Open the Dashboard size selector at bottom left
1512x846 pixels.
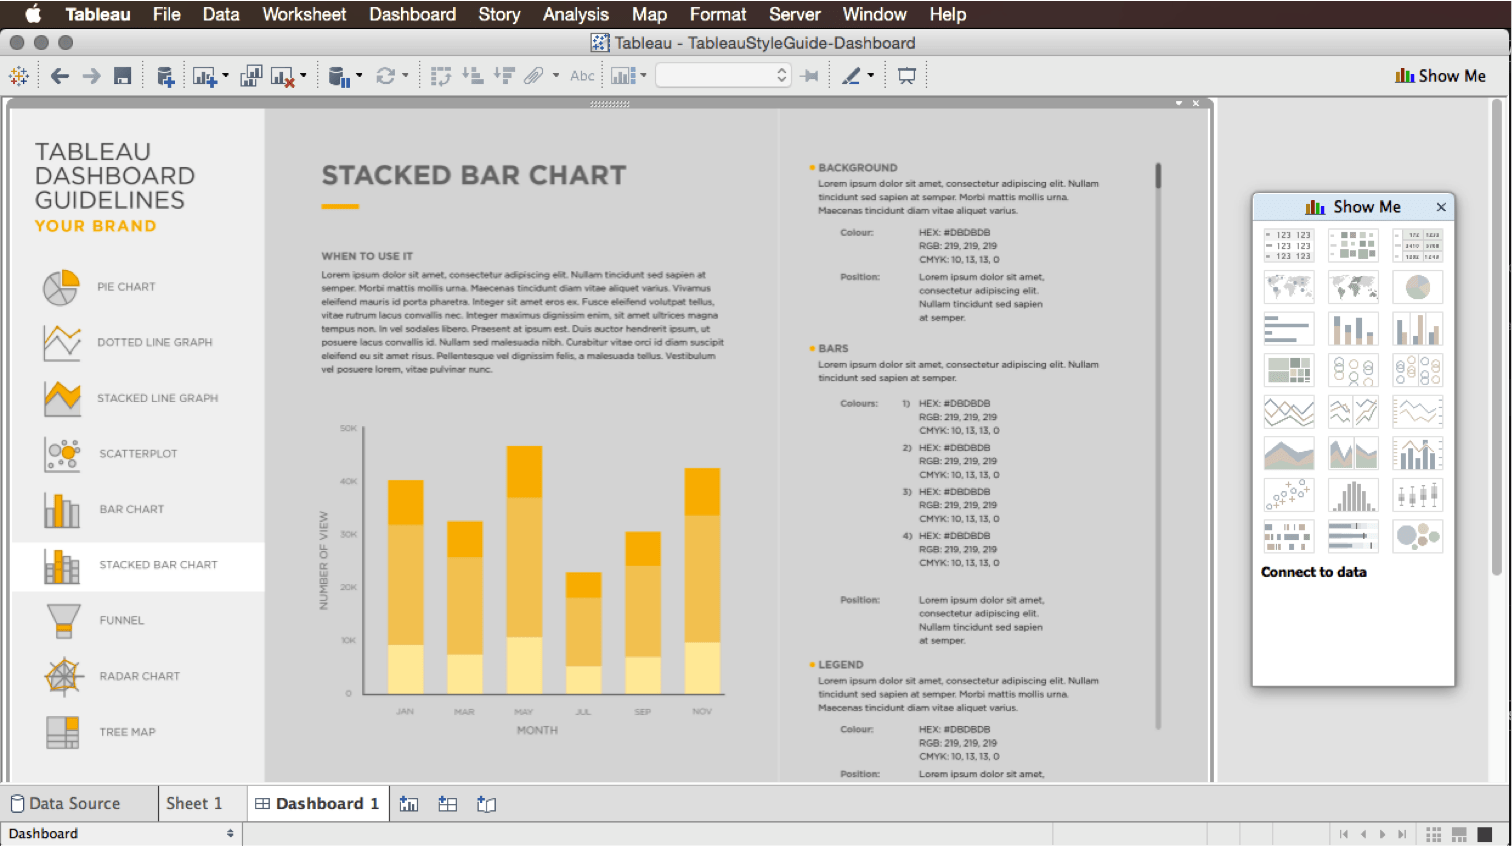click(122, 833)
